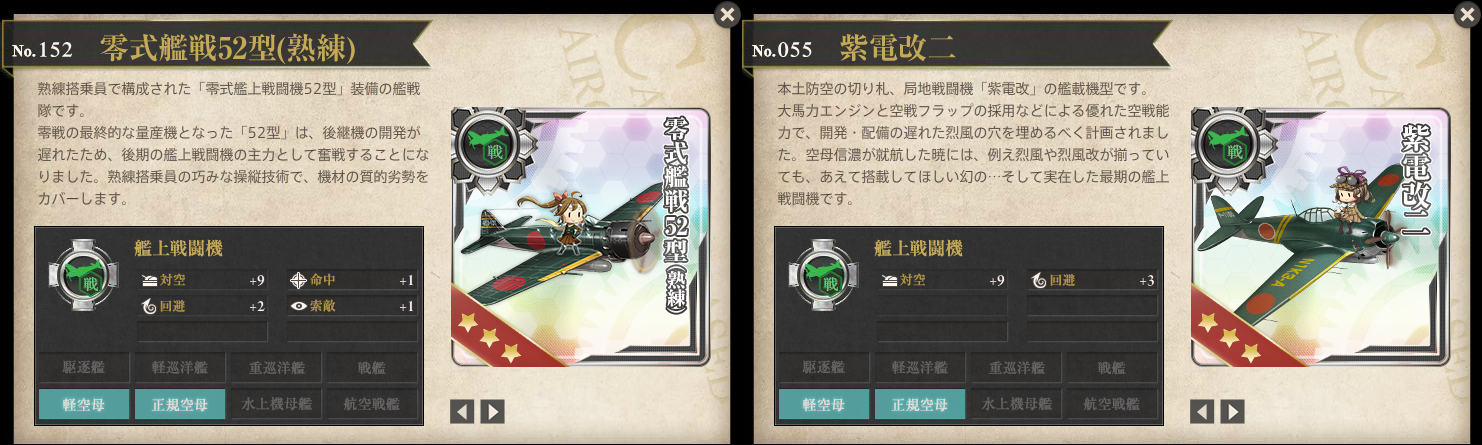Click next arrow under 零式艦戦52型 card
1482x445 pixels.
pos(492,411)
